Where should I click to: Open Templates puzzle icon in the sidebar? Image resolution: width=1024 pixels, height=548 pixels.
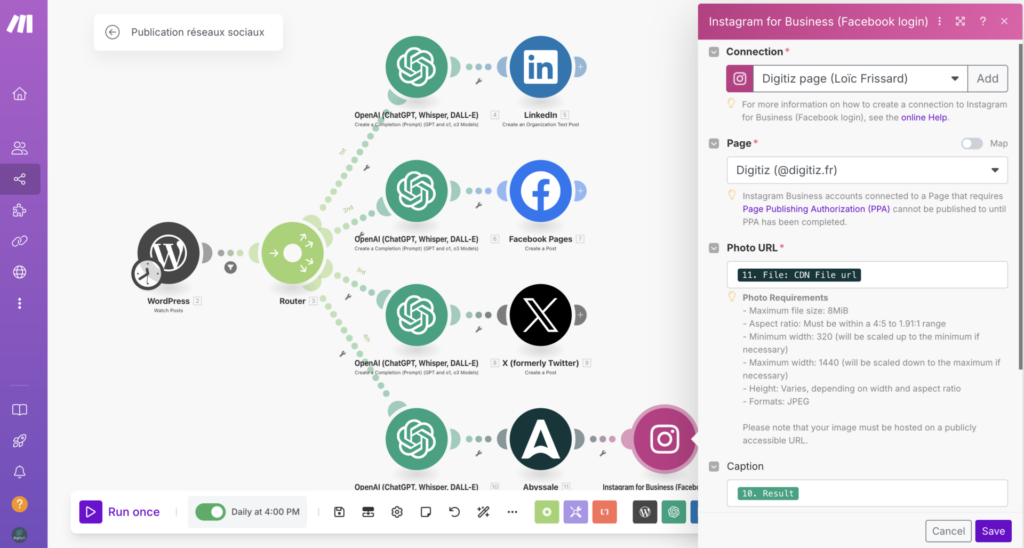(x=20, y=210)
